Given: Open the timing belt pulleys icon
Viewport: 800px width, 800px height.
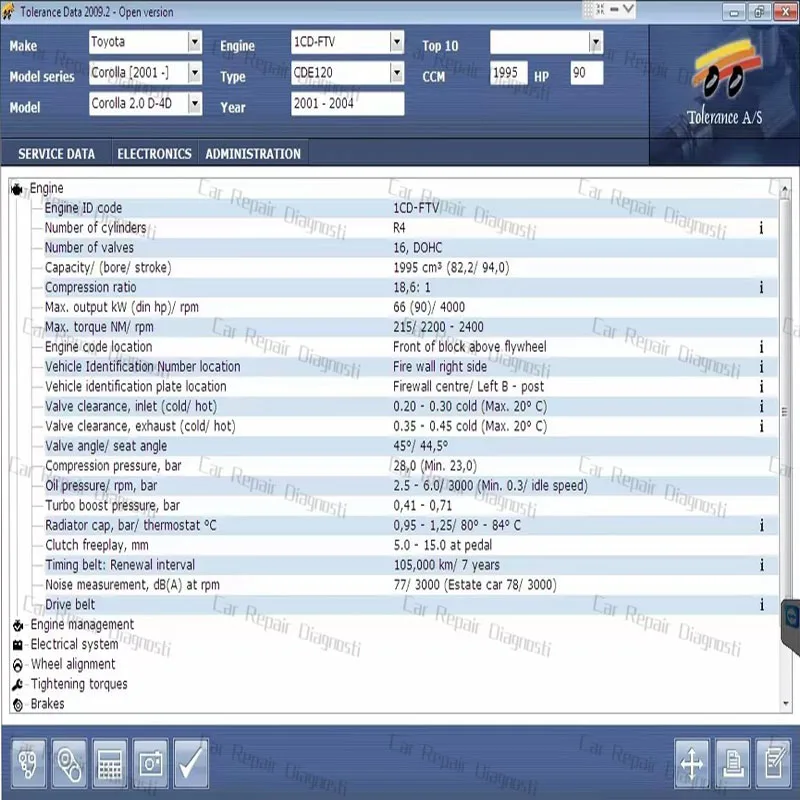Looking at the screenshot, I should click(x=69, y=763).
